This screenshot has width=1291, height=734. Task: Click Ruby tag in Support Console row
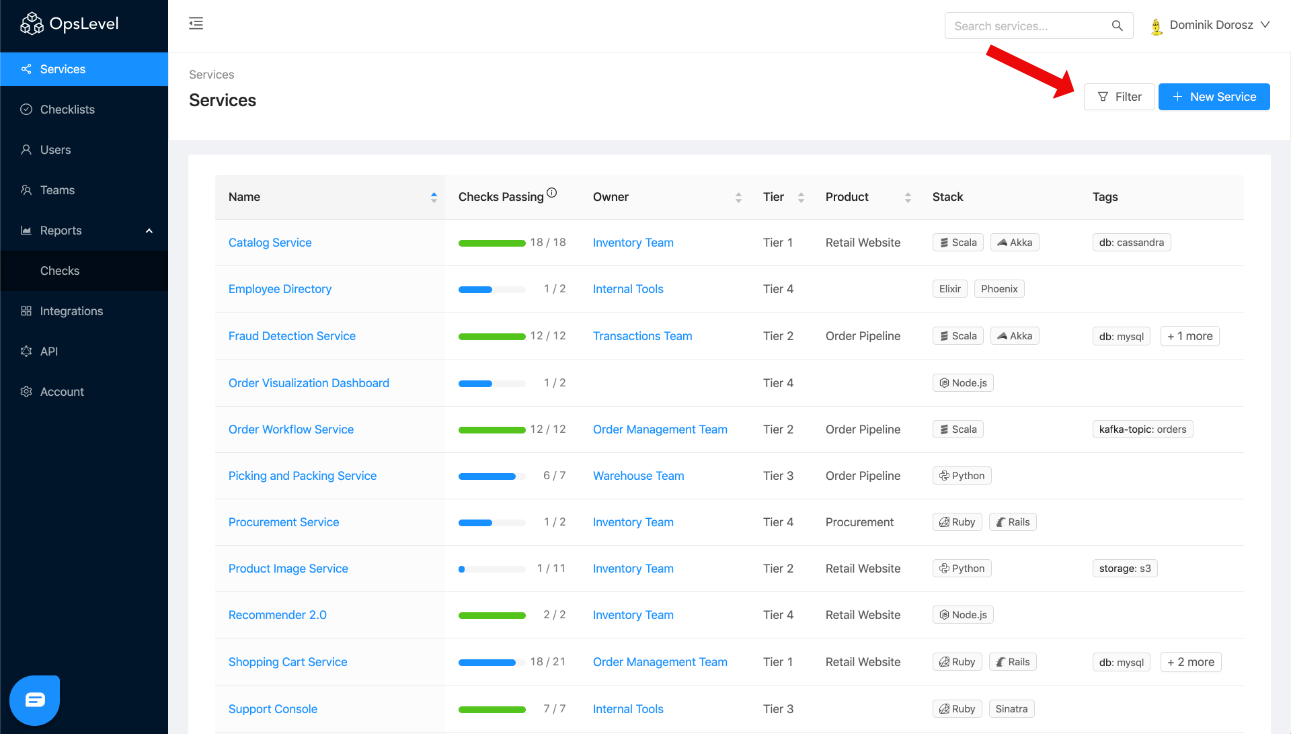[x=958, y=709]
